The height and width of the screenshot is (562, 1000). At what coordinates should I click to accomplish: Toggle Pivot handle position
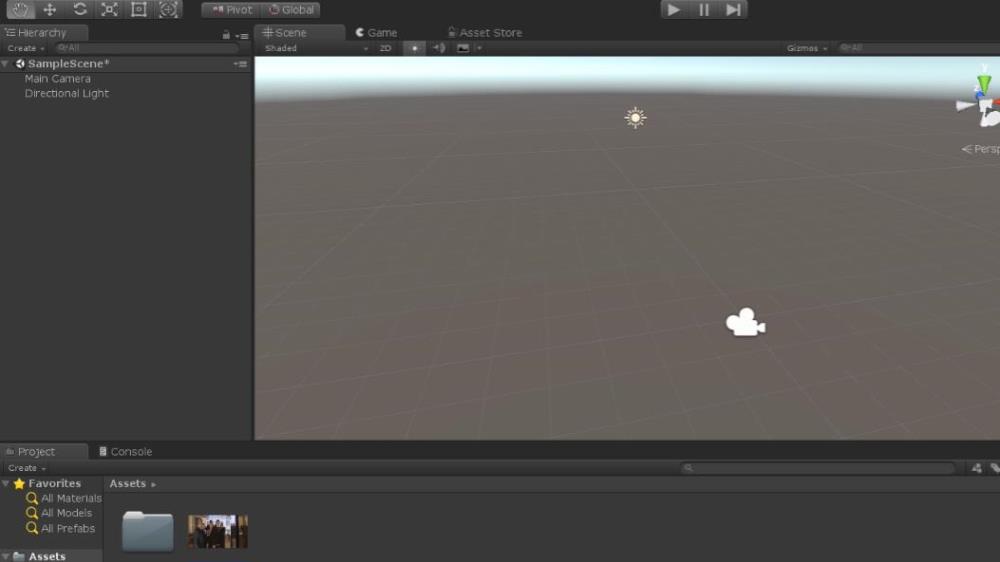[x=232, y=10]
